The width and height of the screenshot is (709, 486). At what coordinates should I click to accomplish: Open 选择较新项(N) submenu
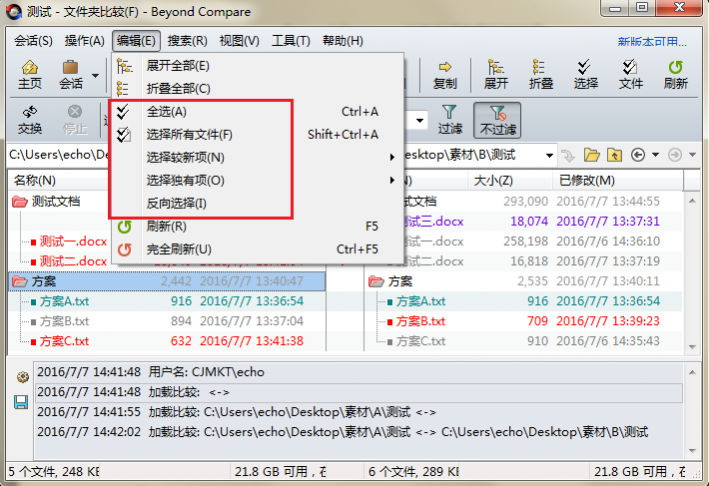258,158
